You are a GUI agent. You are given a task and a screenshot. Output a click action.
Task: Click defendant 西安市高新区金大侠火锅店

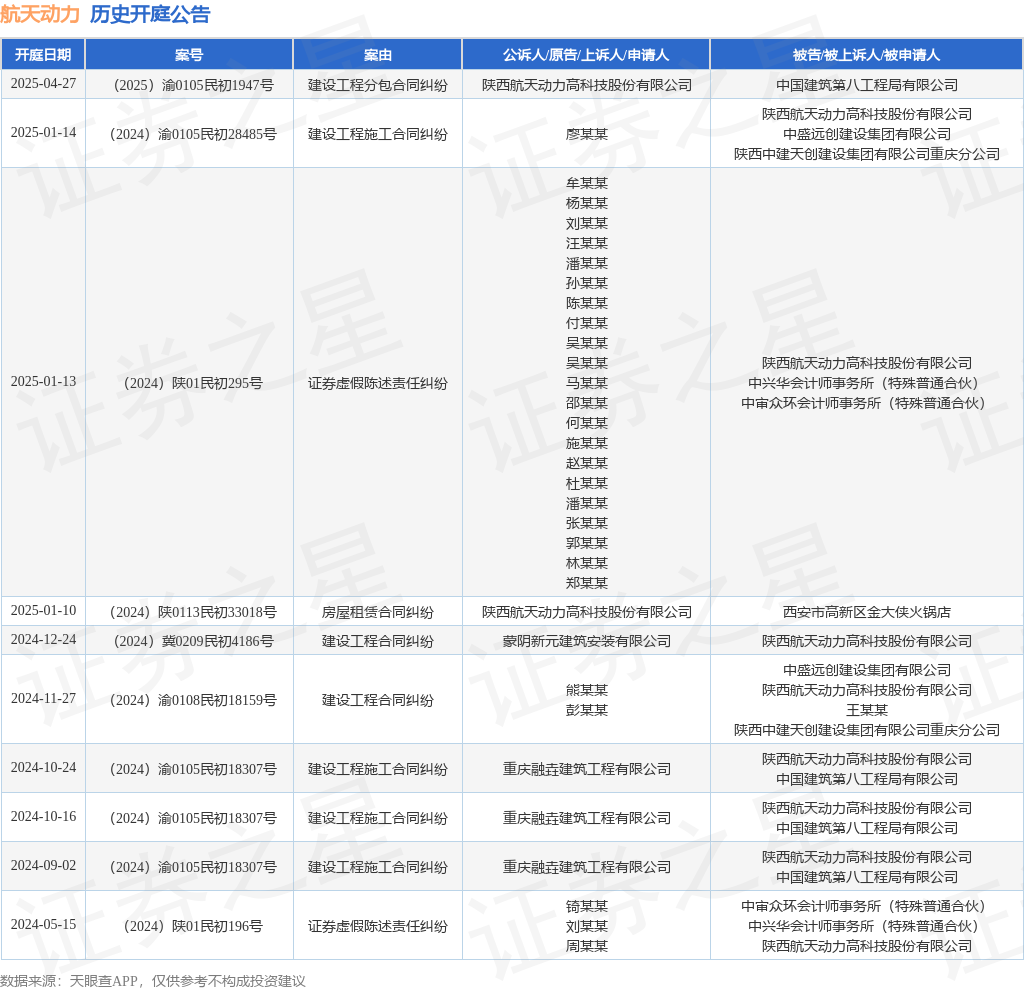point(867,612)
